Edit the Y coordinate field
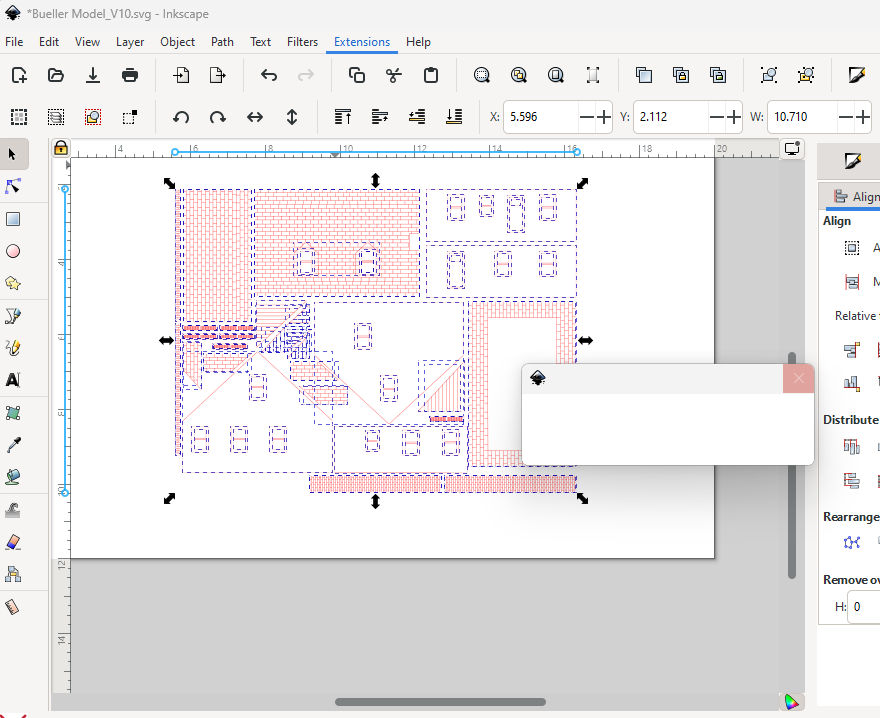The width and height of the screenshot is (880, 718). click(x=671, y=117)
